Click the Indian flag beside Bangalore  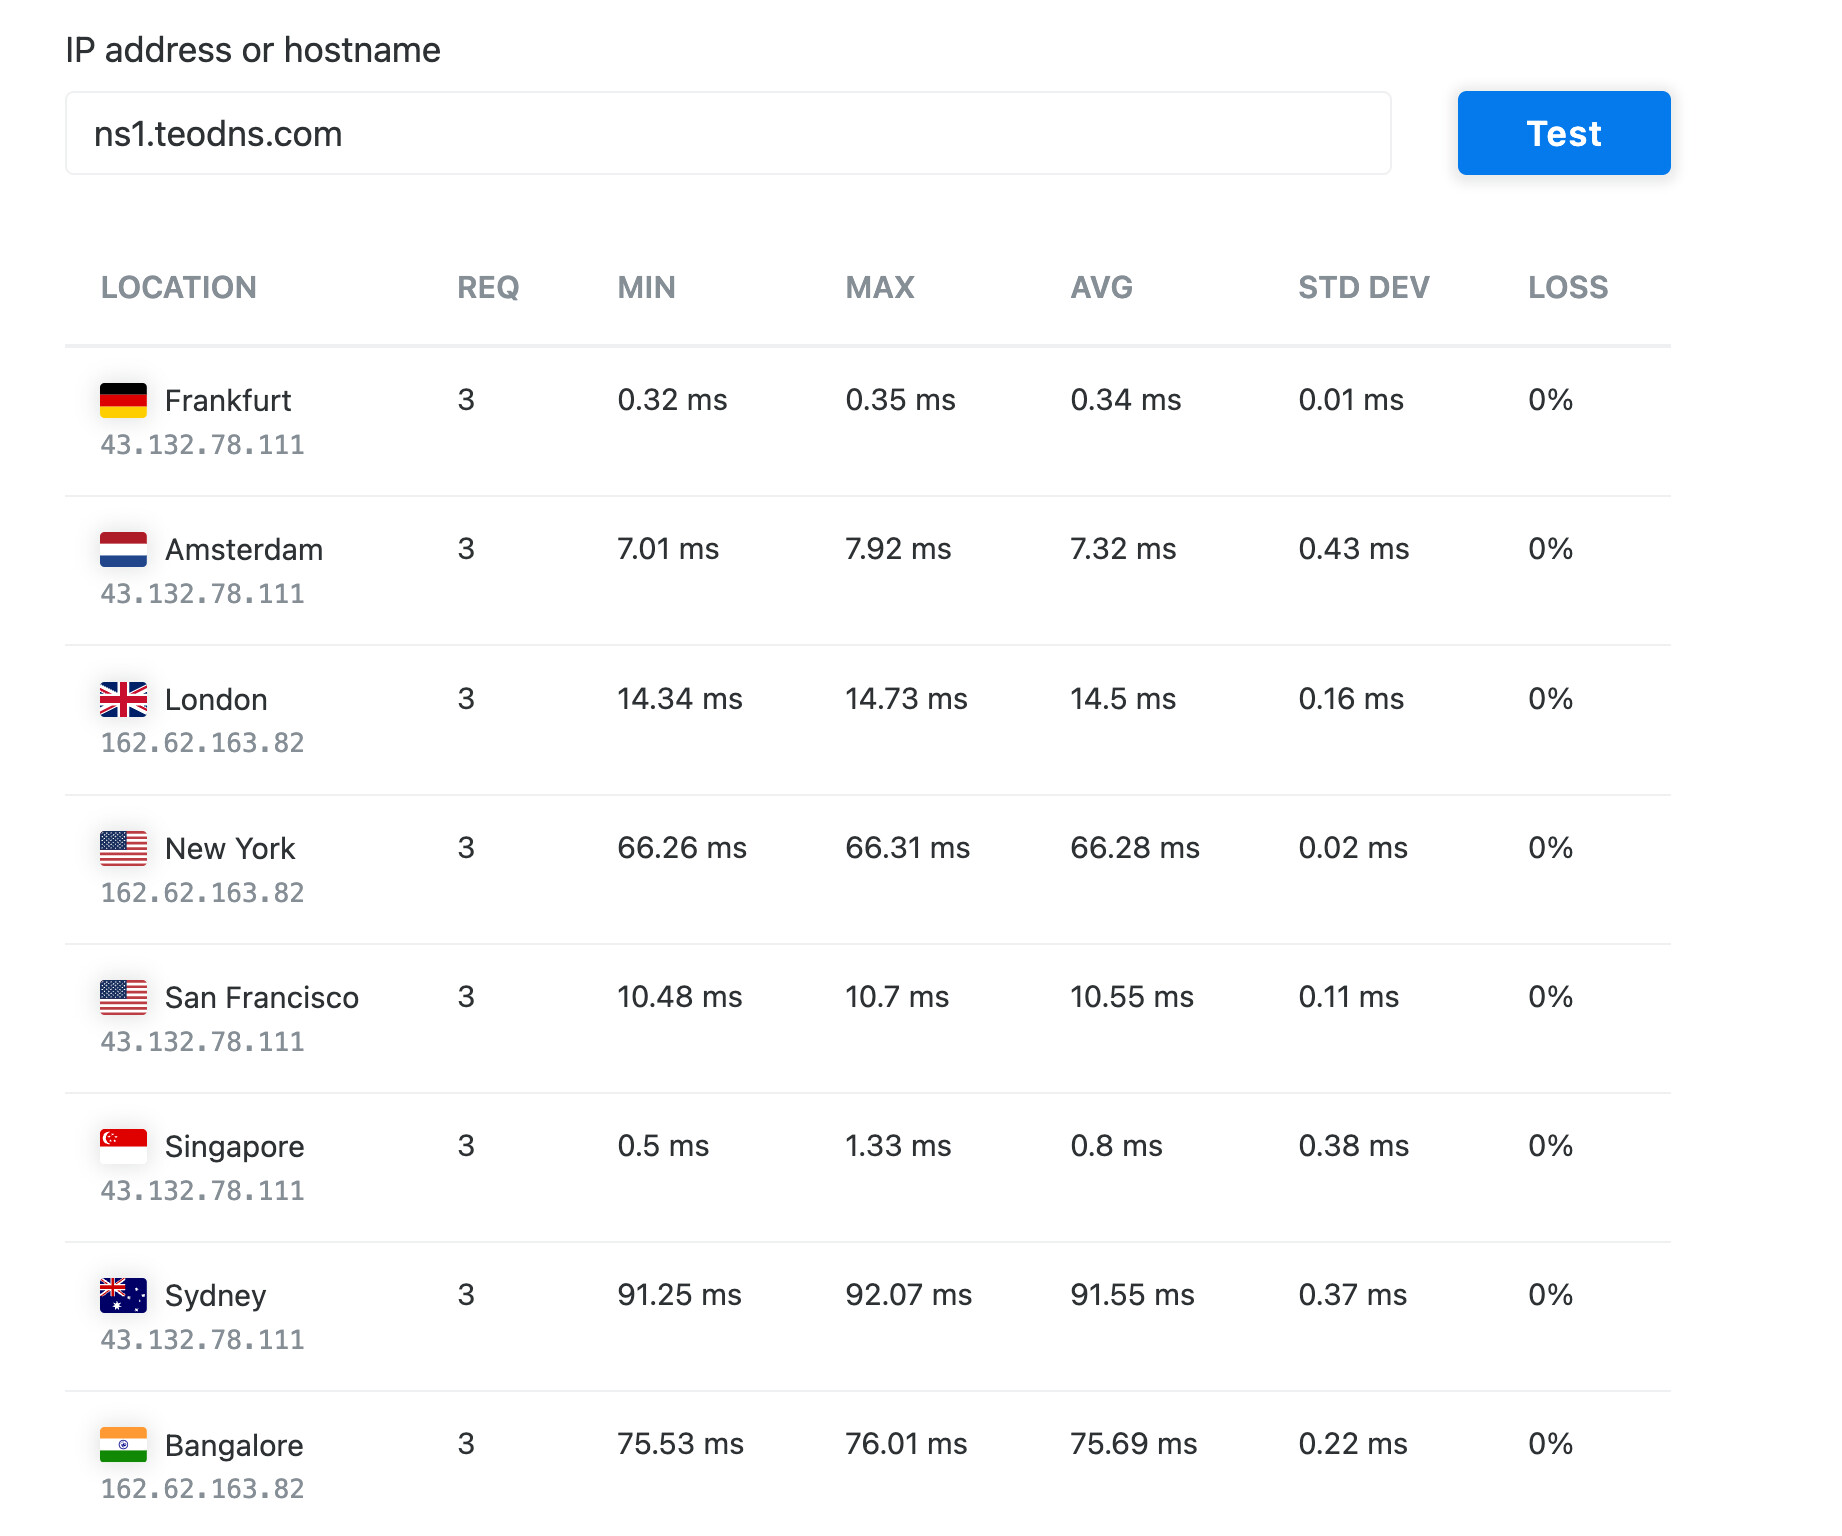(123, 1445)
